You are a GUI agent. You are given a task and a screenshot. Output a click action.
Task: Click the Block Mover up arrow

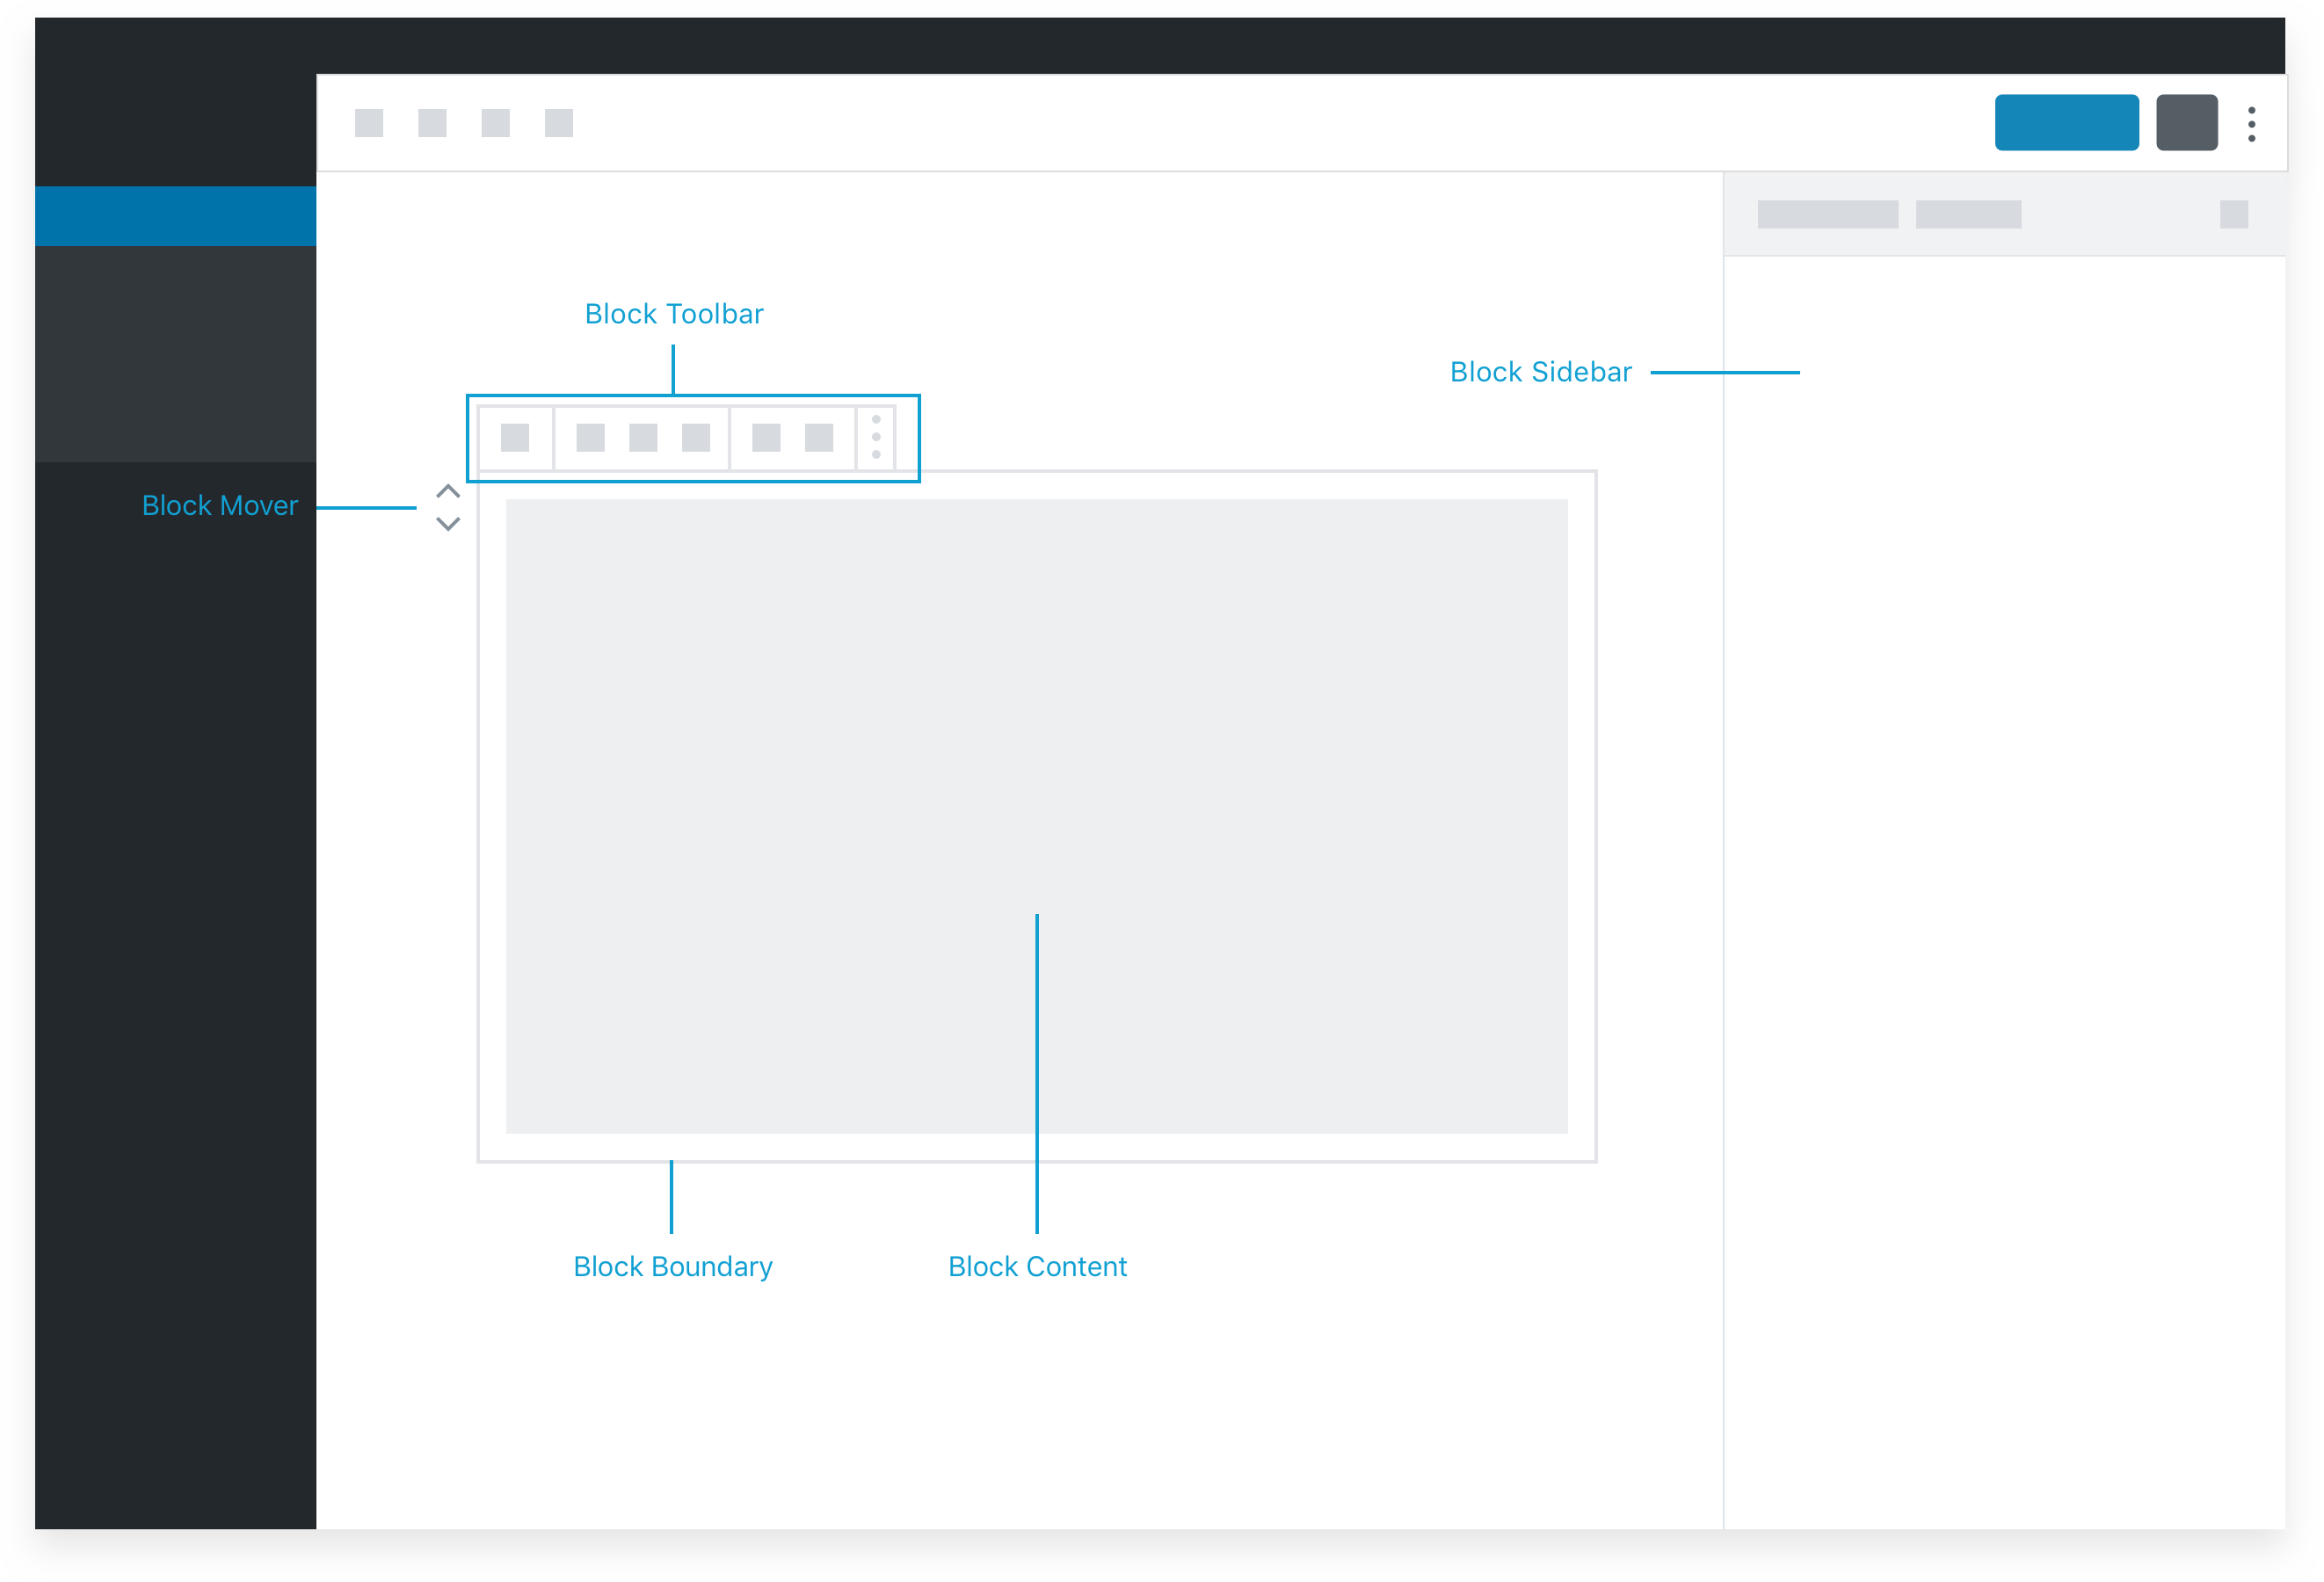point(447,492)
